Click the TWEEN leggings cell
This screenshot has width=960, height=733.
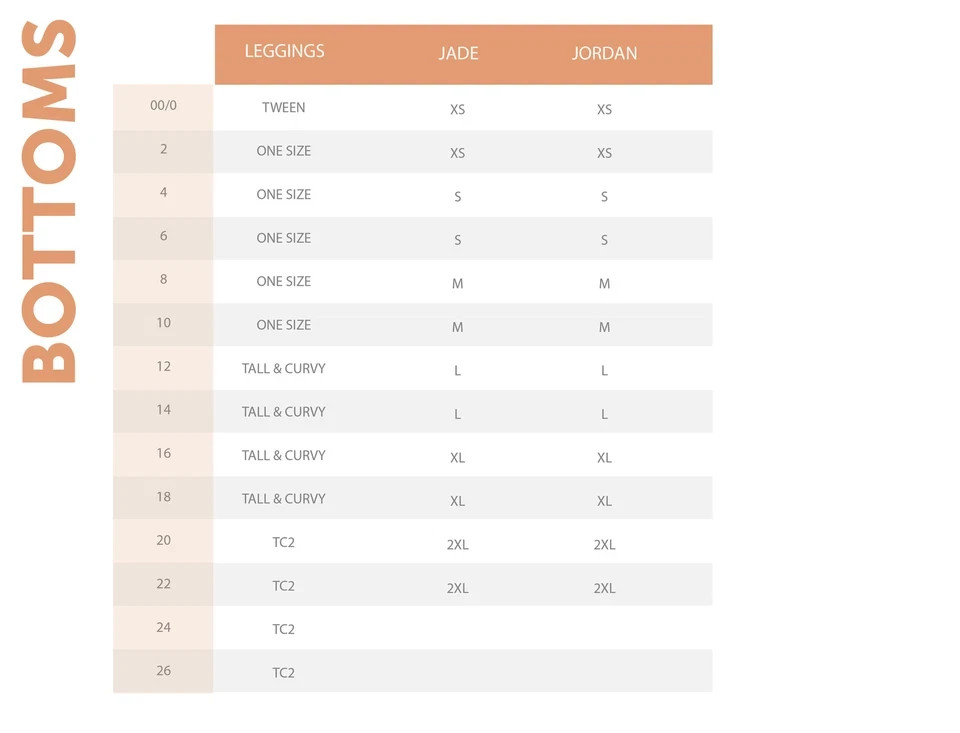pos(284,107)
